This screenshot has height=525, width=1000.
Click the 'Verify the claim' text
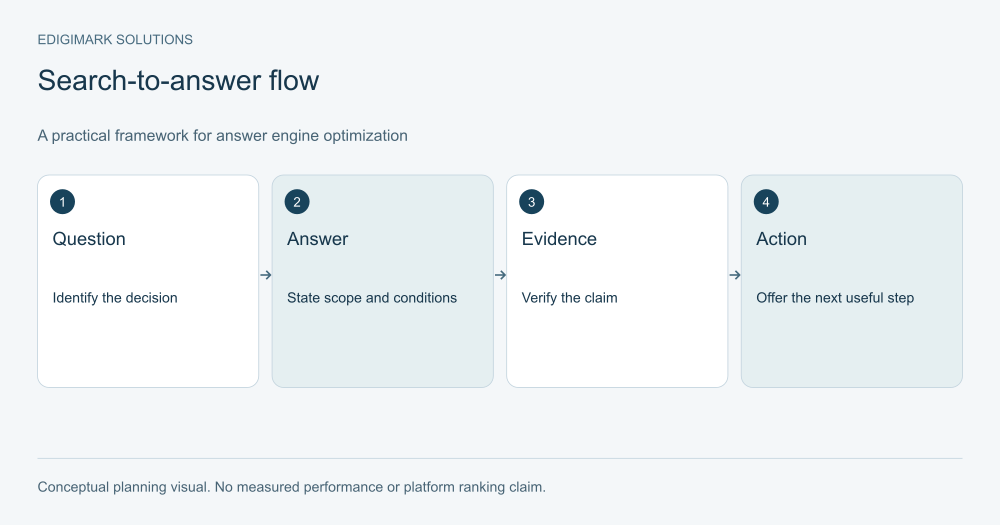tap(570, 298)
